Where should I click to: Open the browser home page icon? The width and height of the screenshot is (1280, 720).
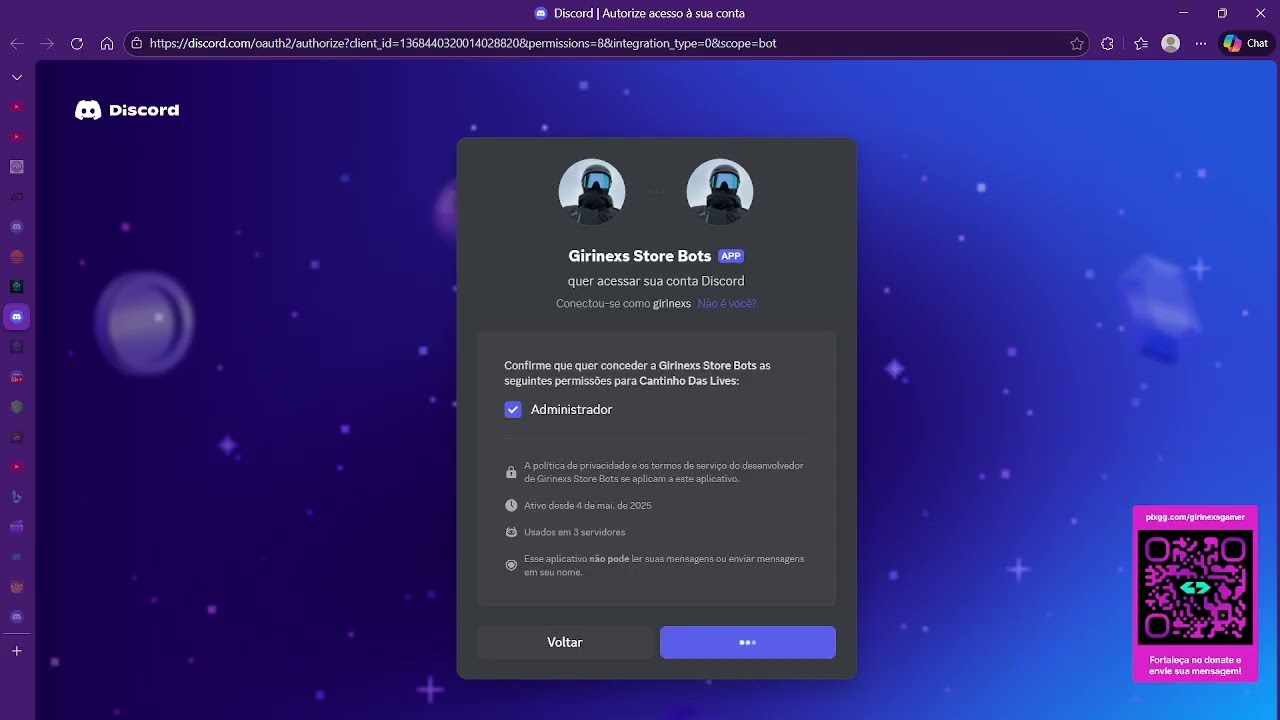pos(107,44)
